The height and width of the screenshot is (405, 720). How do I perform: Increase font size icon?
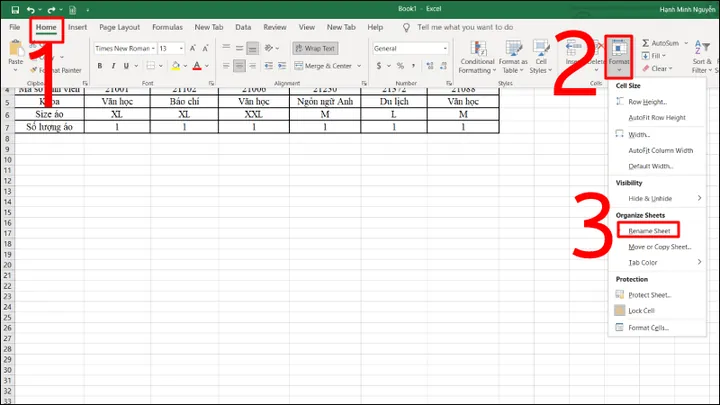pos(193,48)
